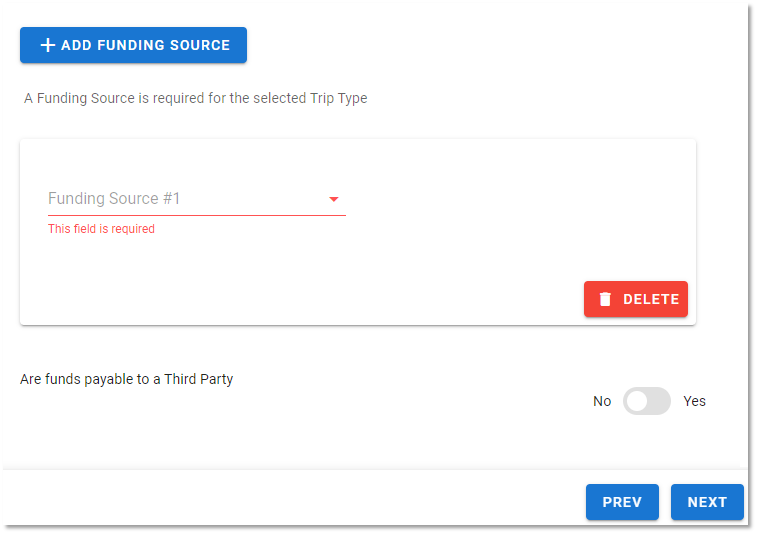The height and width of the screenshot is (534, 757).
Task: Click the 'This field is required' error message
Action: (101, 229)
